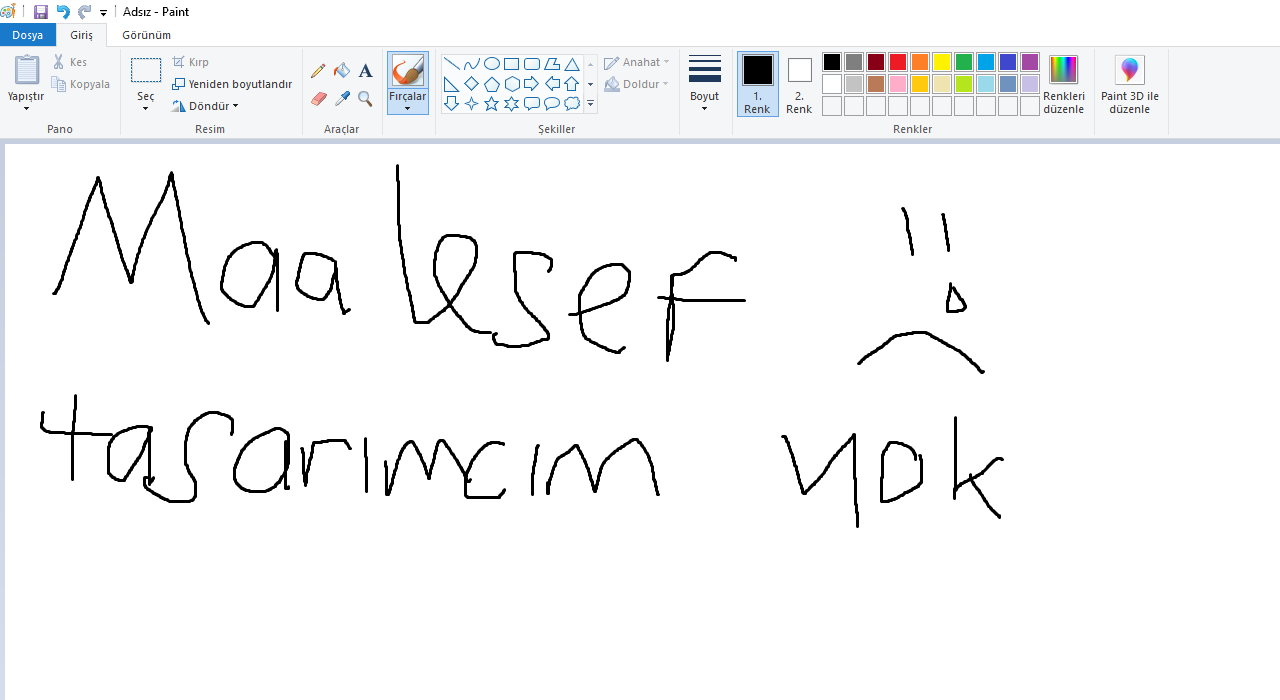Select the Color picker eyedropper tool

click(342, 98)
